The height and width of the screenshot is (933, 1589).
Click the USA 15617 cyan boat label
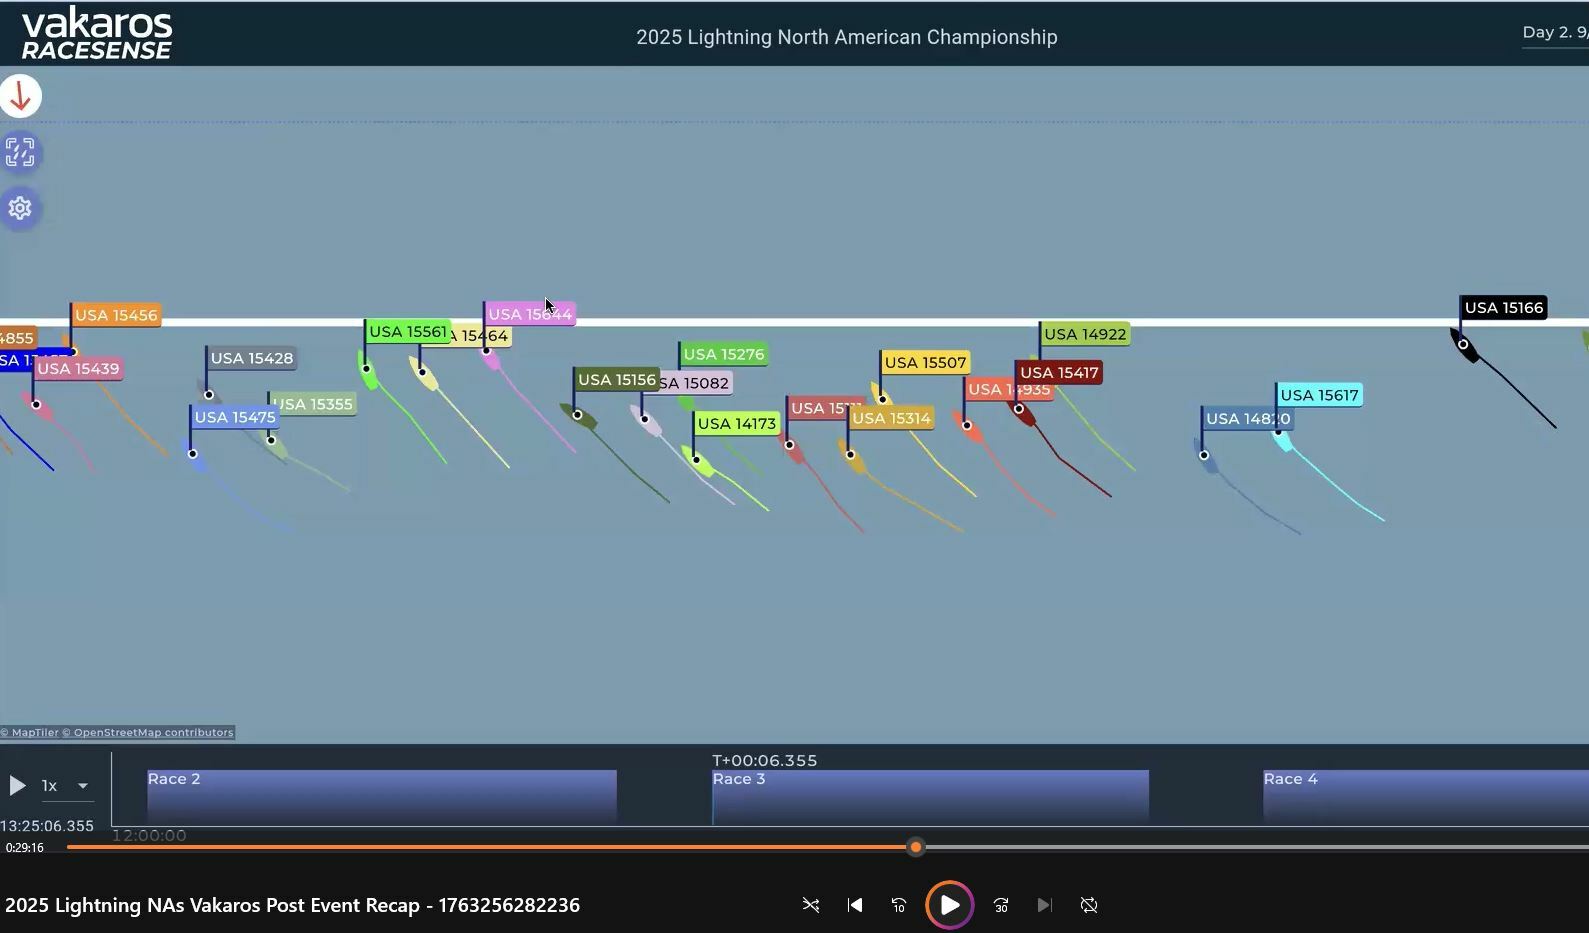pos(1319,395)
